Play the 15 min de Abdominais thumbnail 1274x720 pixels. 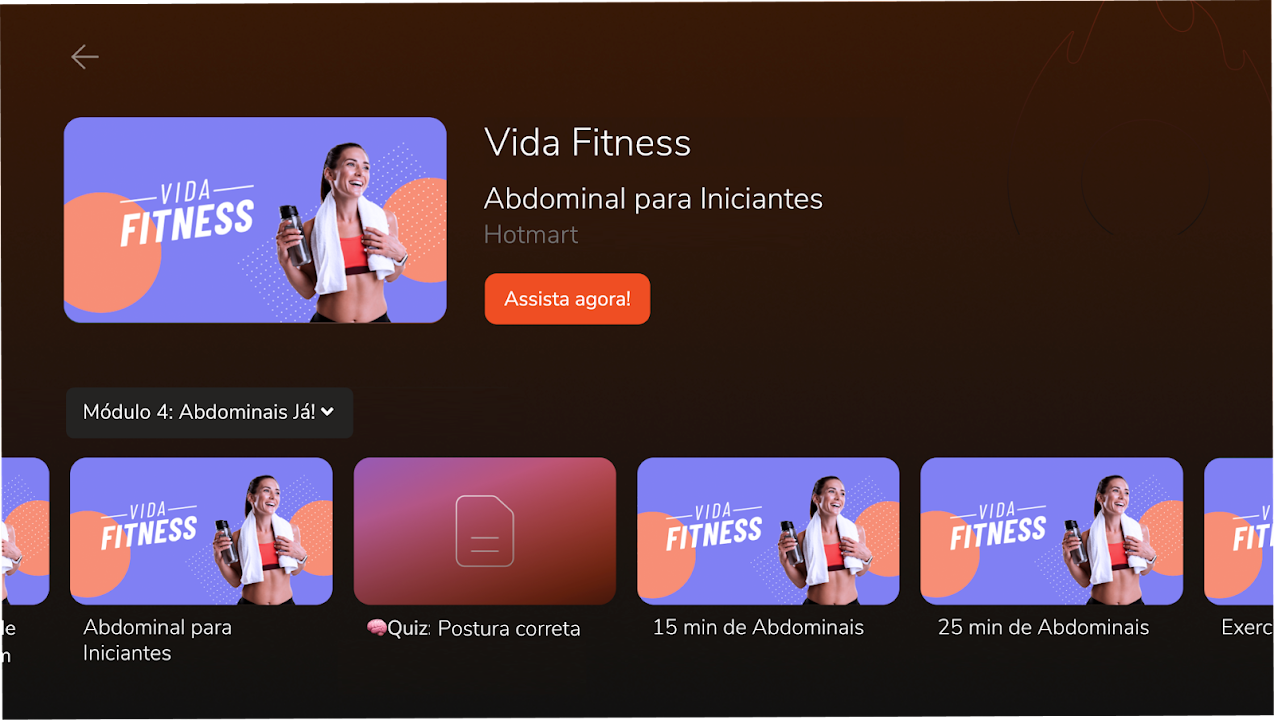[x=768, y=531]
